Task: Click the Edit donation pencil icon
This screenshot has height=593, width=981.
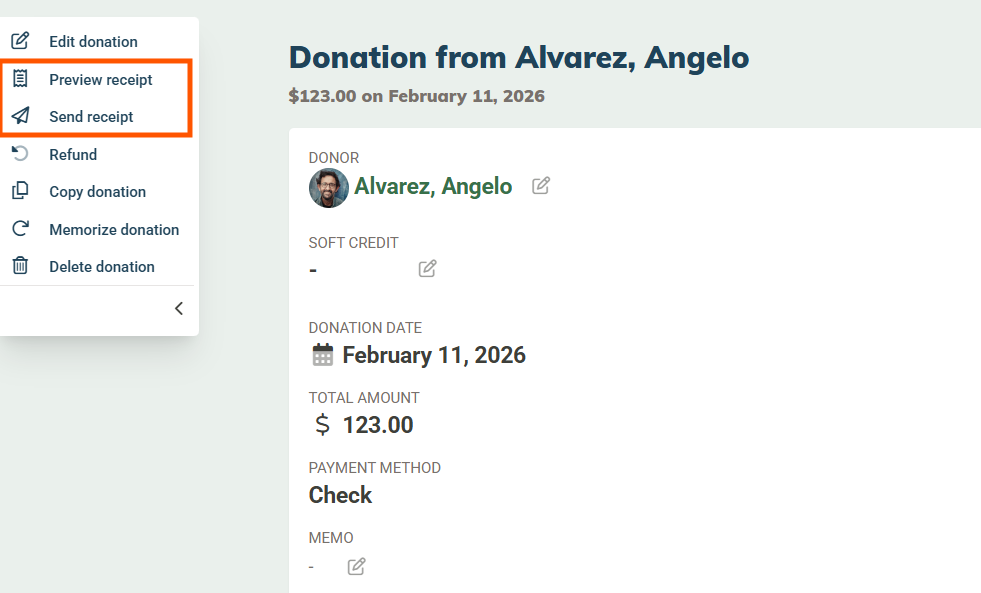Action: (20, 42)
